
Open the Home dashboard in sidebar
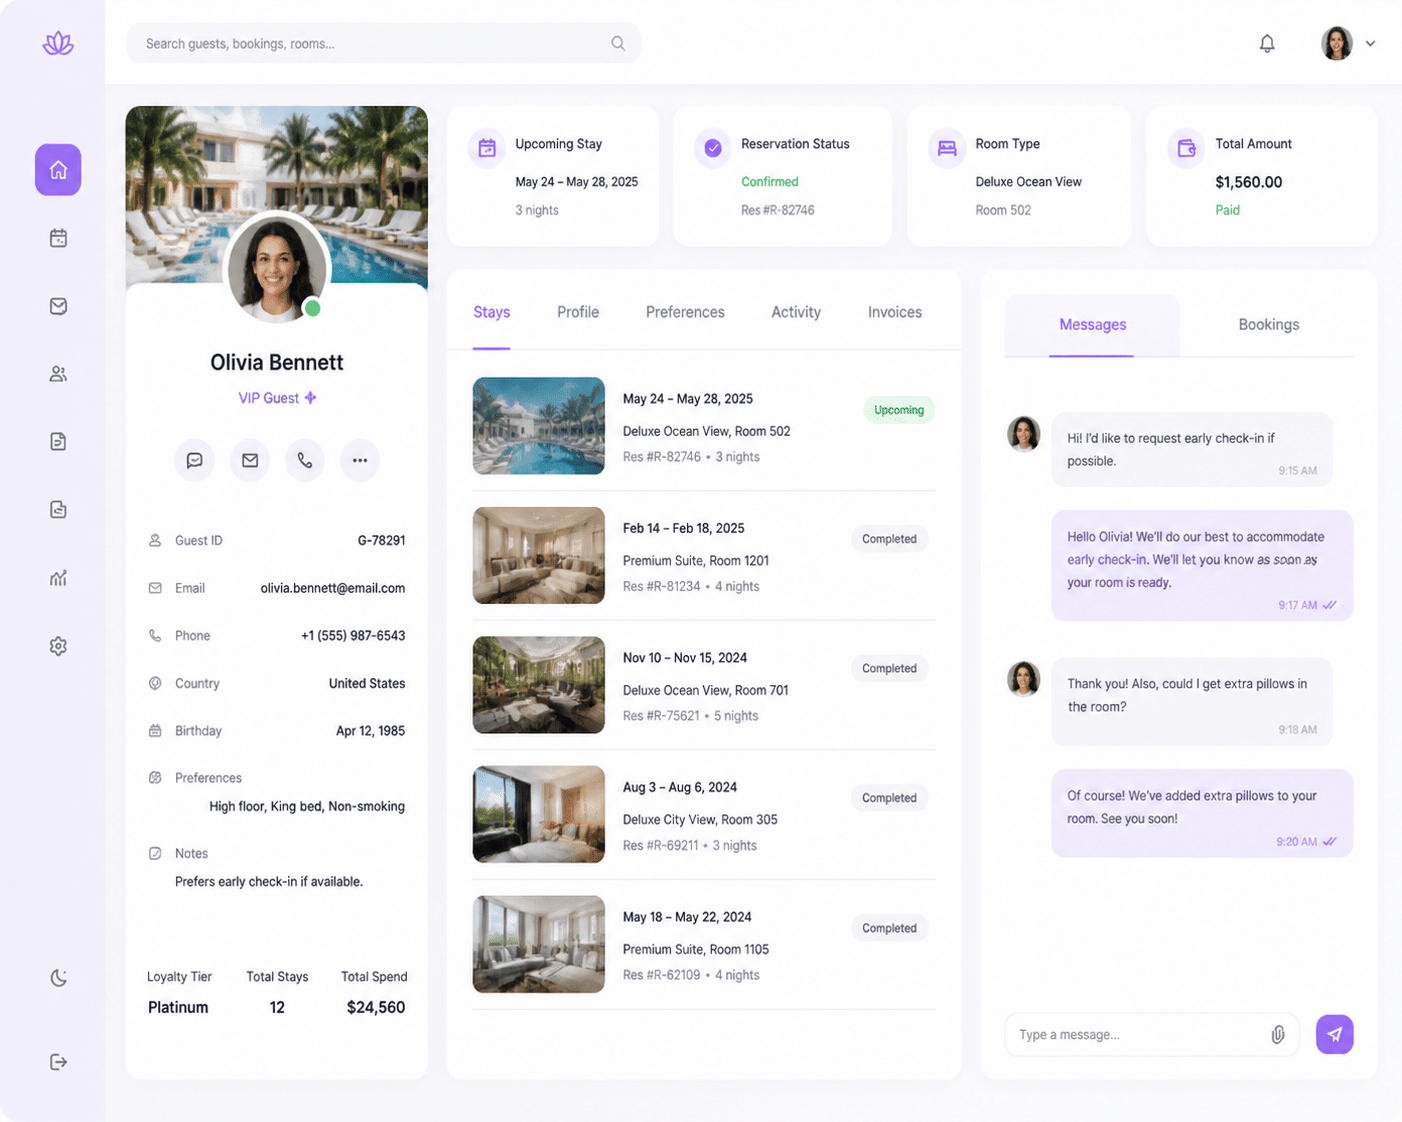[x=58, y=170]
